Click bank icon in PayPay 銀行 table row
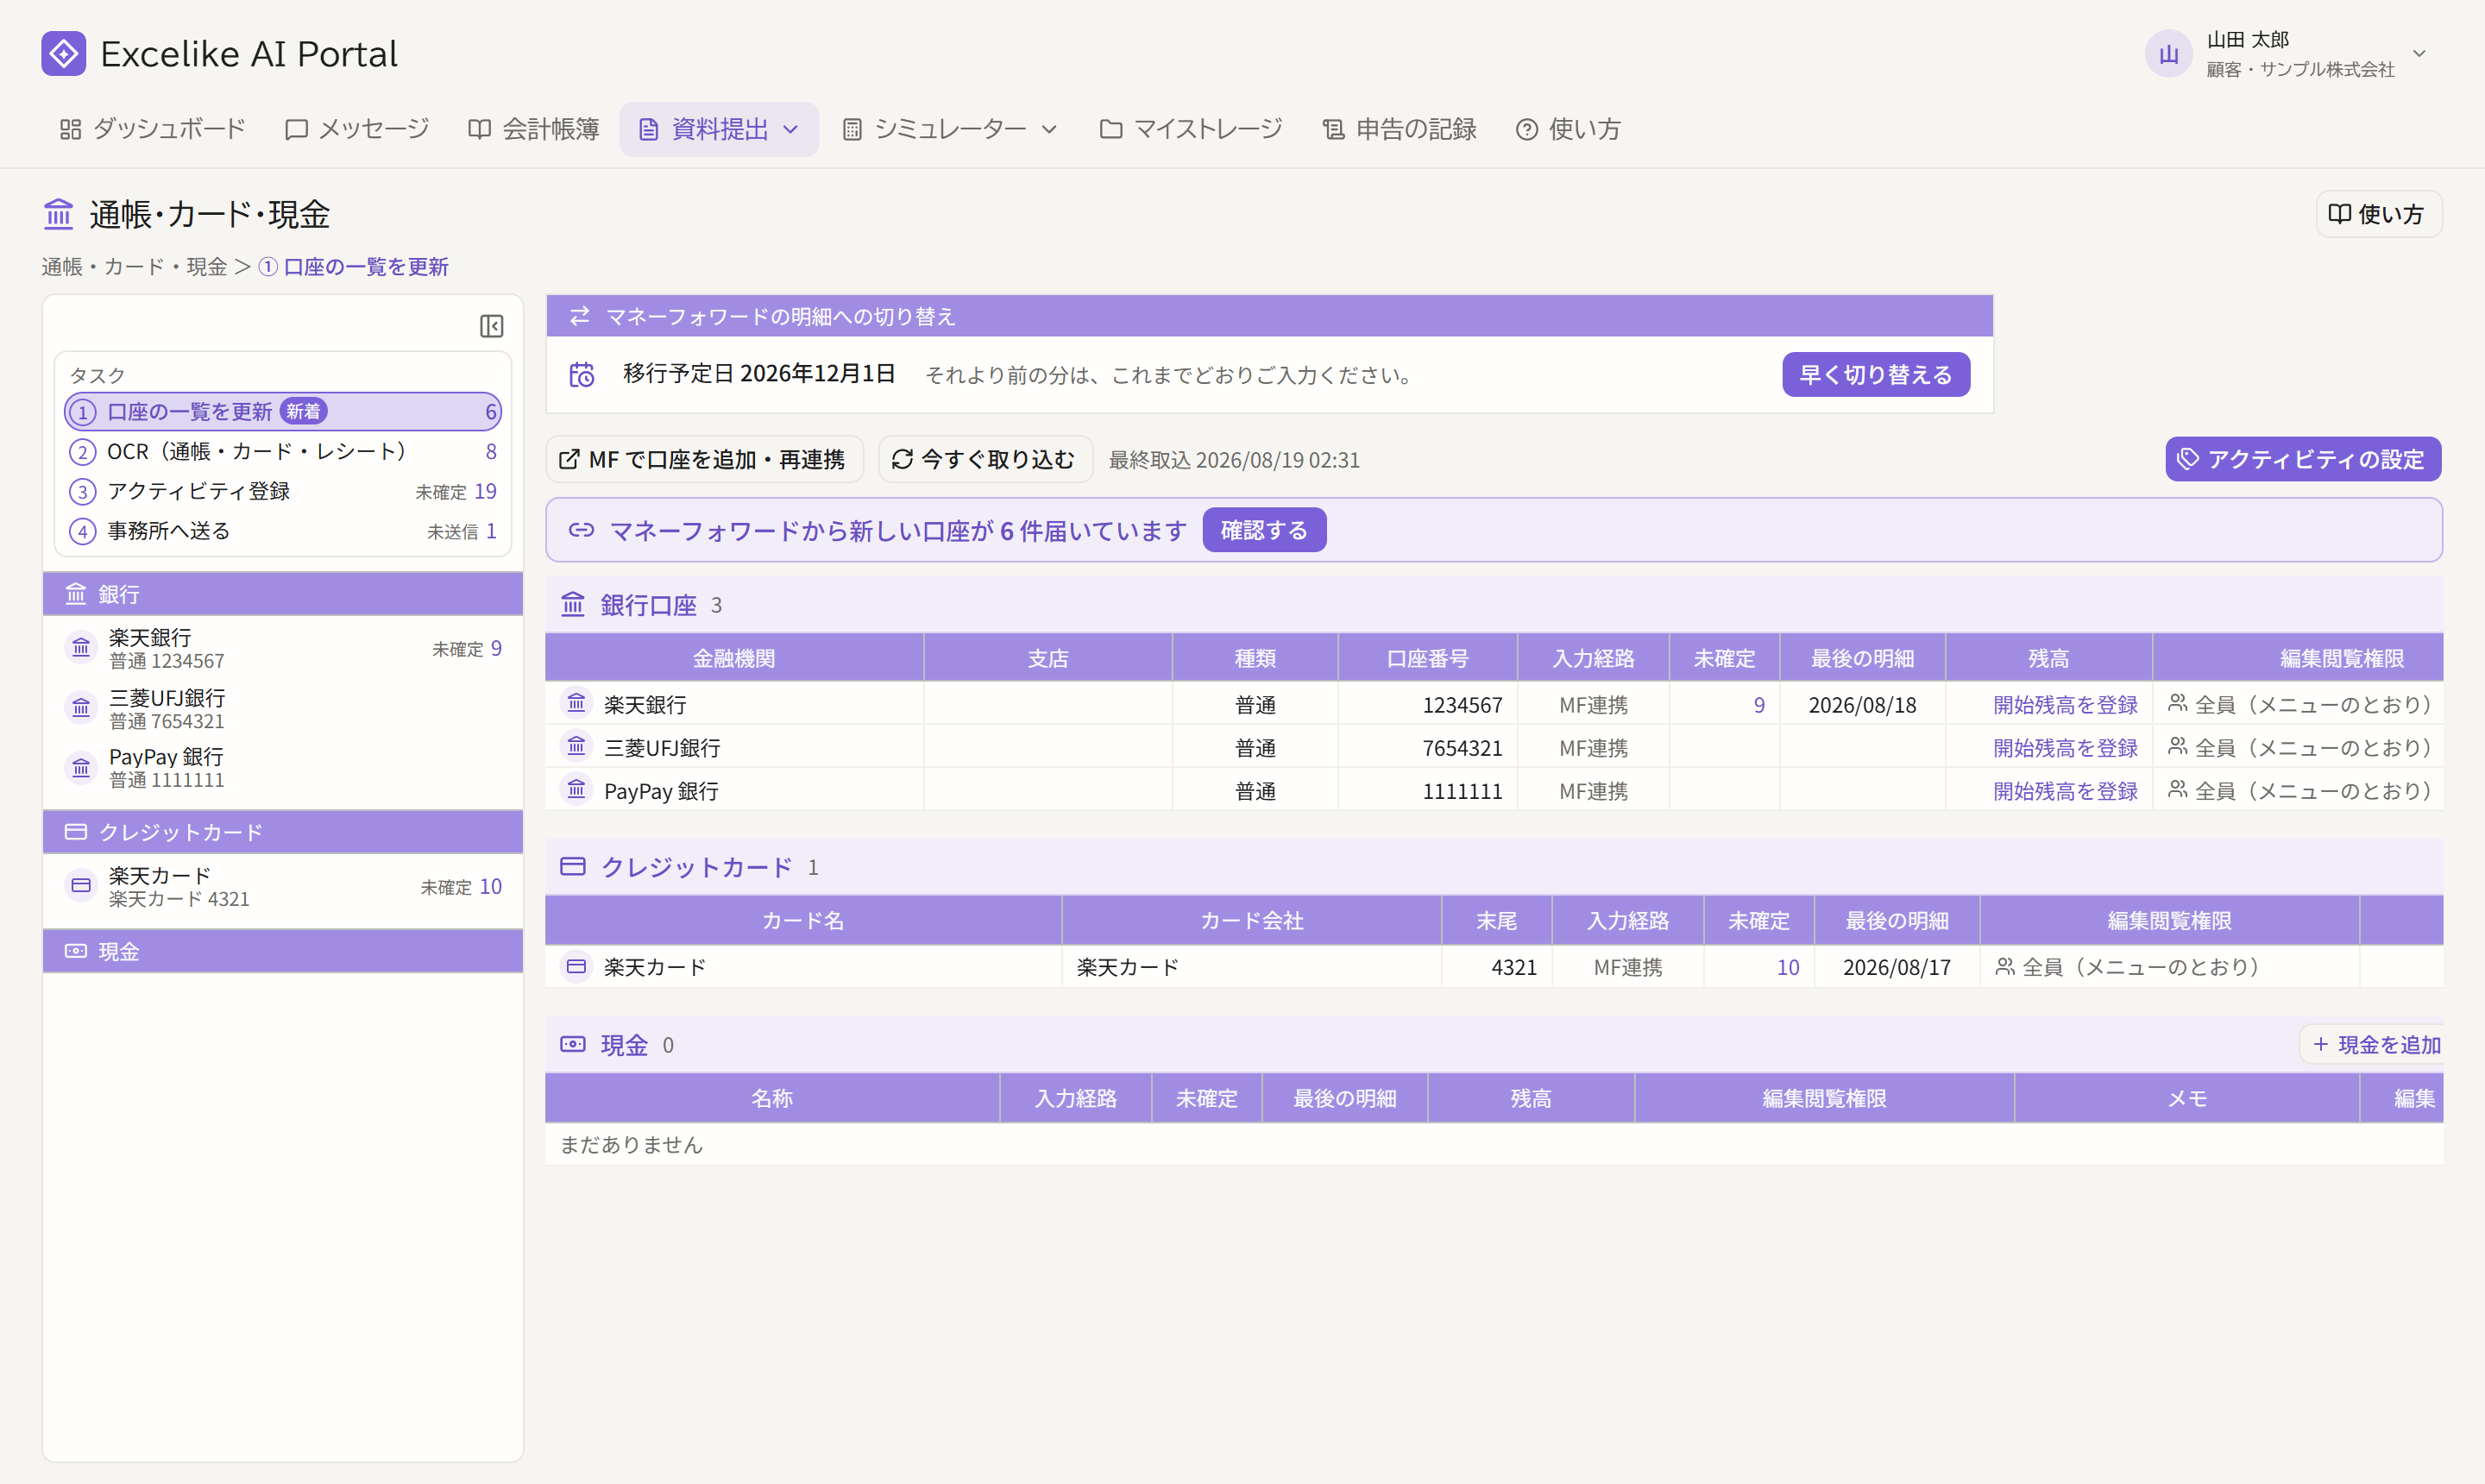Image resolution: width=2485 pixels, height=1484 pixels. [577, 790]
